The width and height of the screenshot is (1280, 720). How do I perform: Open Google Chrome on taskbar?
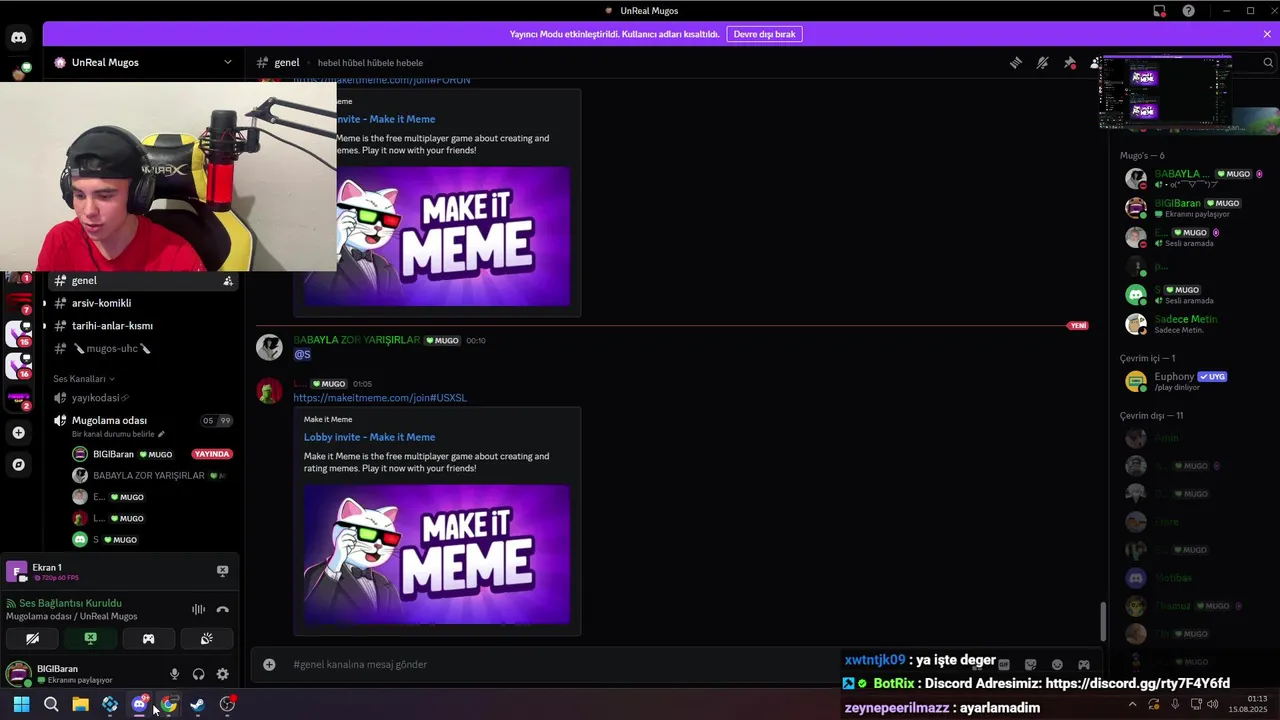point(168,704)
